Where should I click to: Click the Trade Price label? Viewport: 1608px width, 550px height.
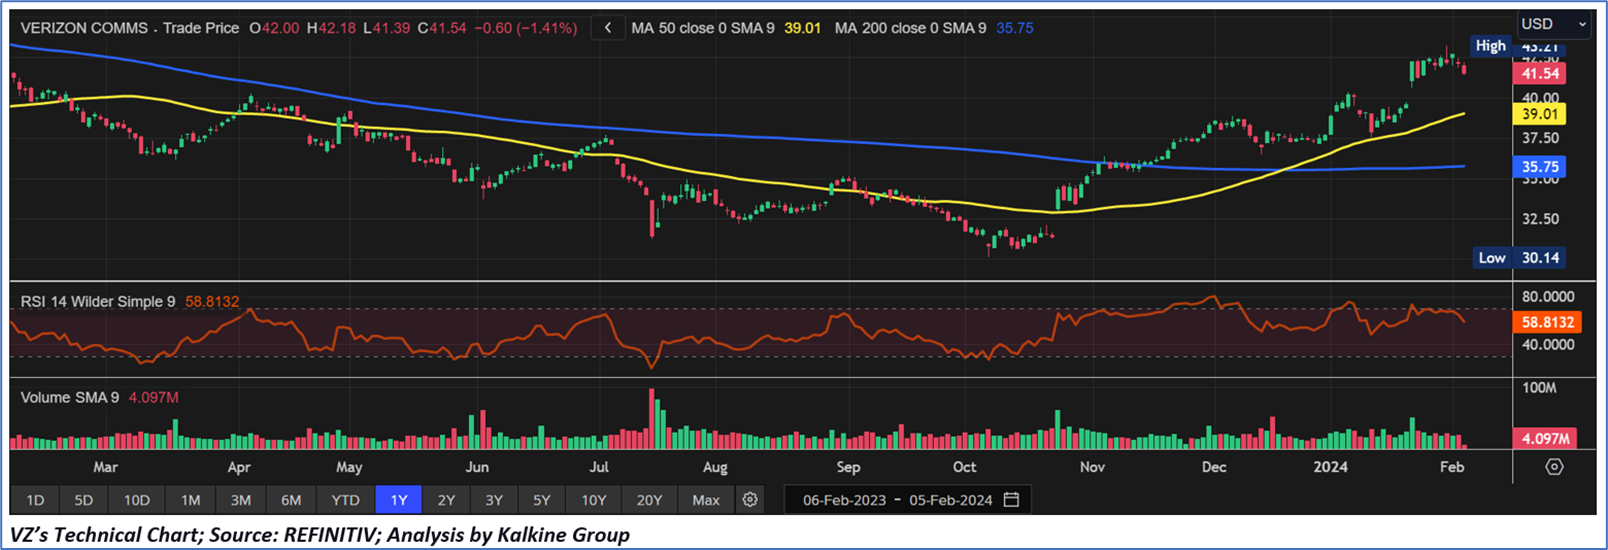[x=201, y=28]
